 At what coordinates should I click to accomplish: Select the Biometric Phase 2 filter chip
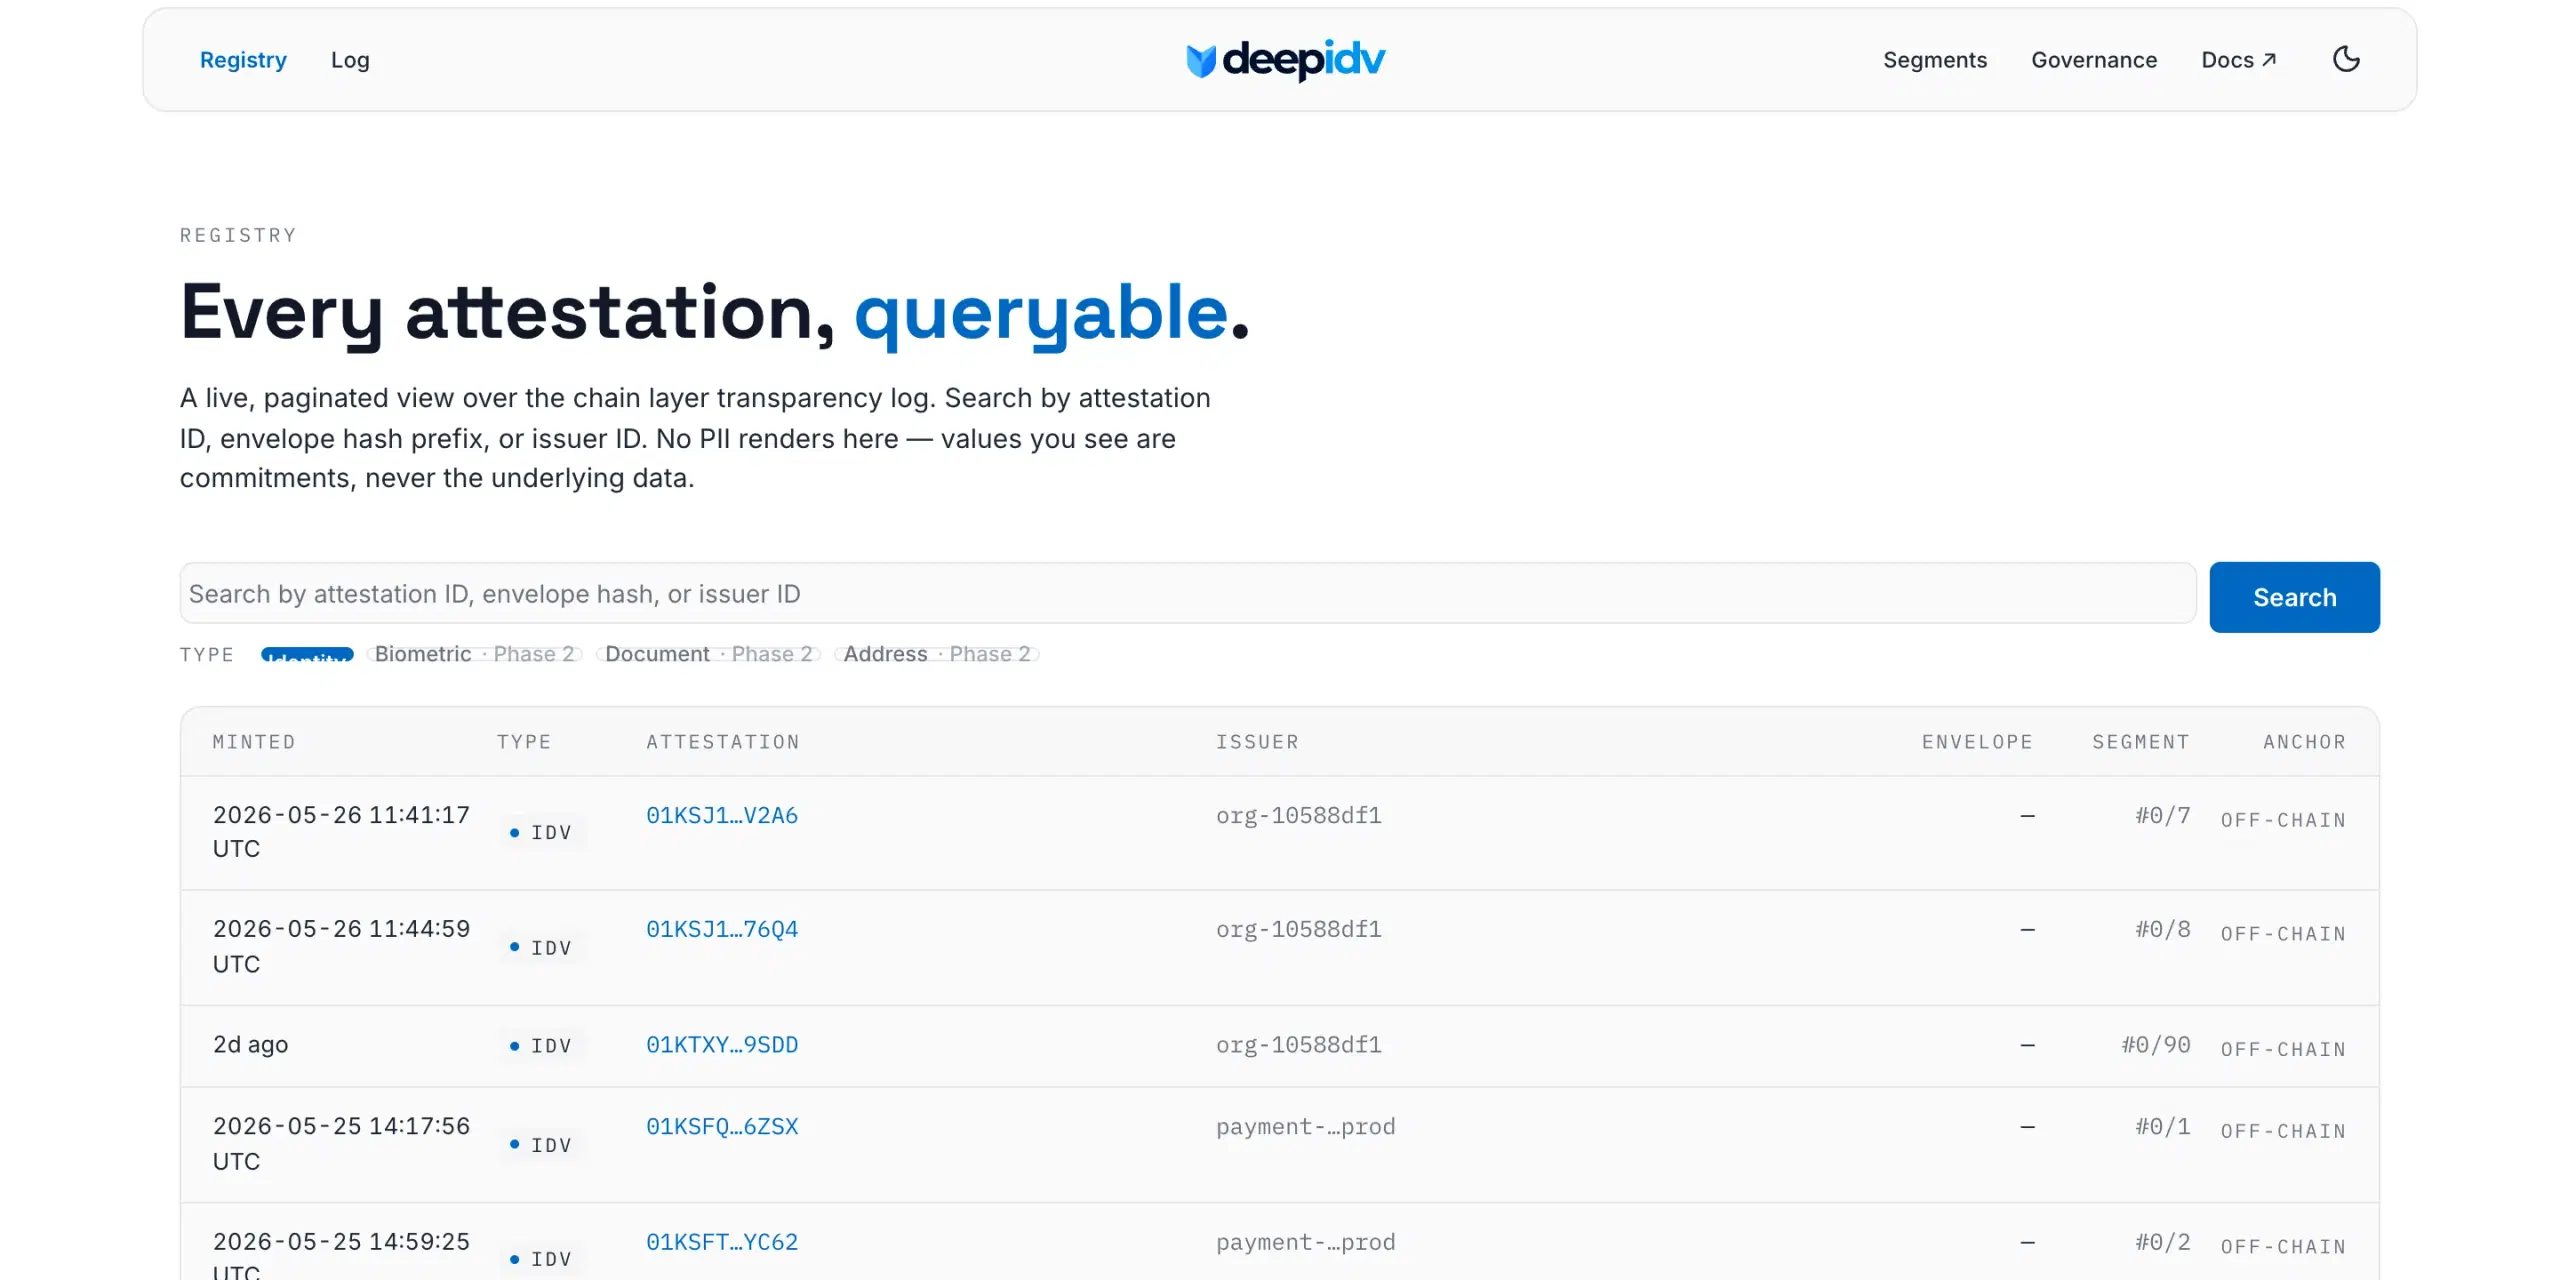475,654
